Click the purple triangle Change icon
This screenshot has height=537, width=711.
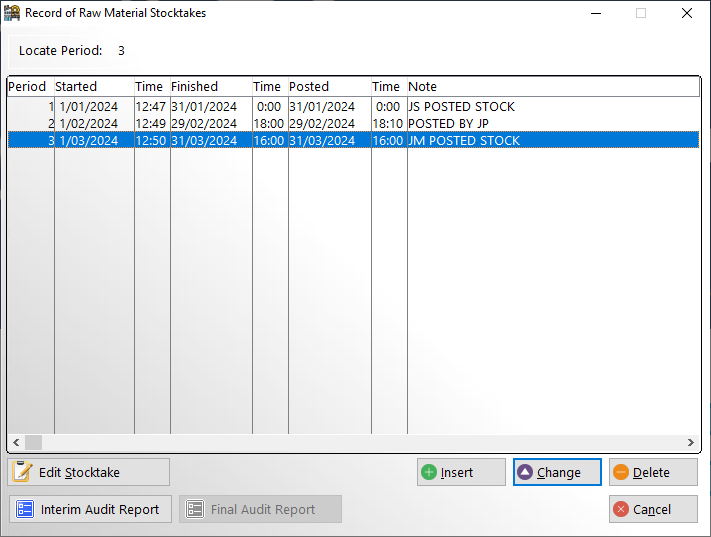[525, 472]
